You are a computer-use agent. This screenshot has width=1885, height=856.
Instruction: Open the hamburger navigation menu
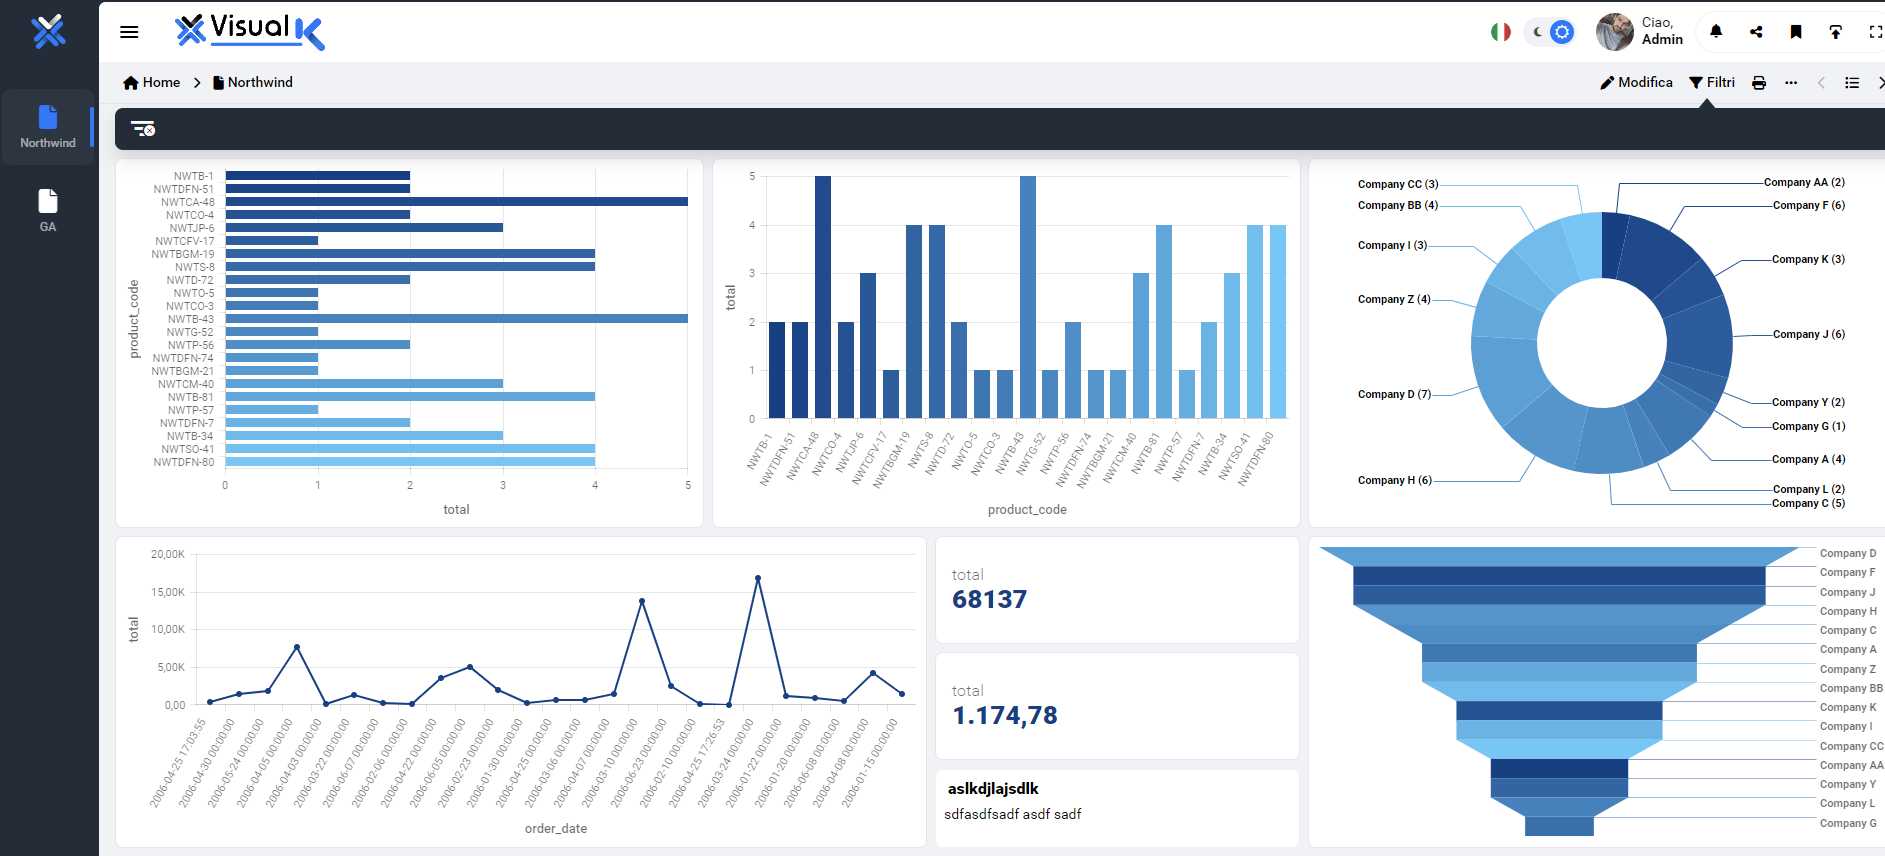(x=129, y=32)
